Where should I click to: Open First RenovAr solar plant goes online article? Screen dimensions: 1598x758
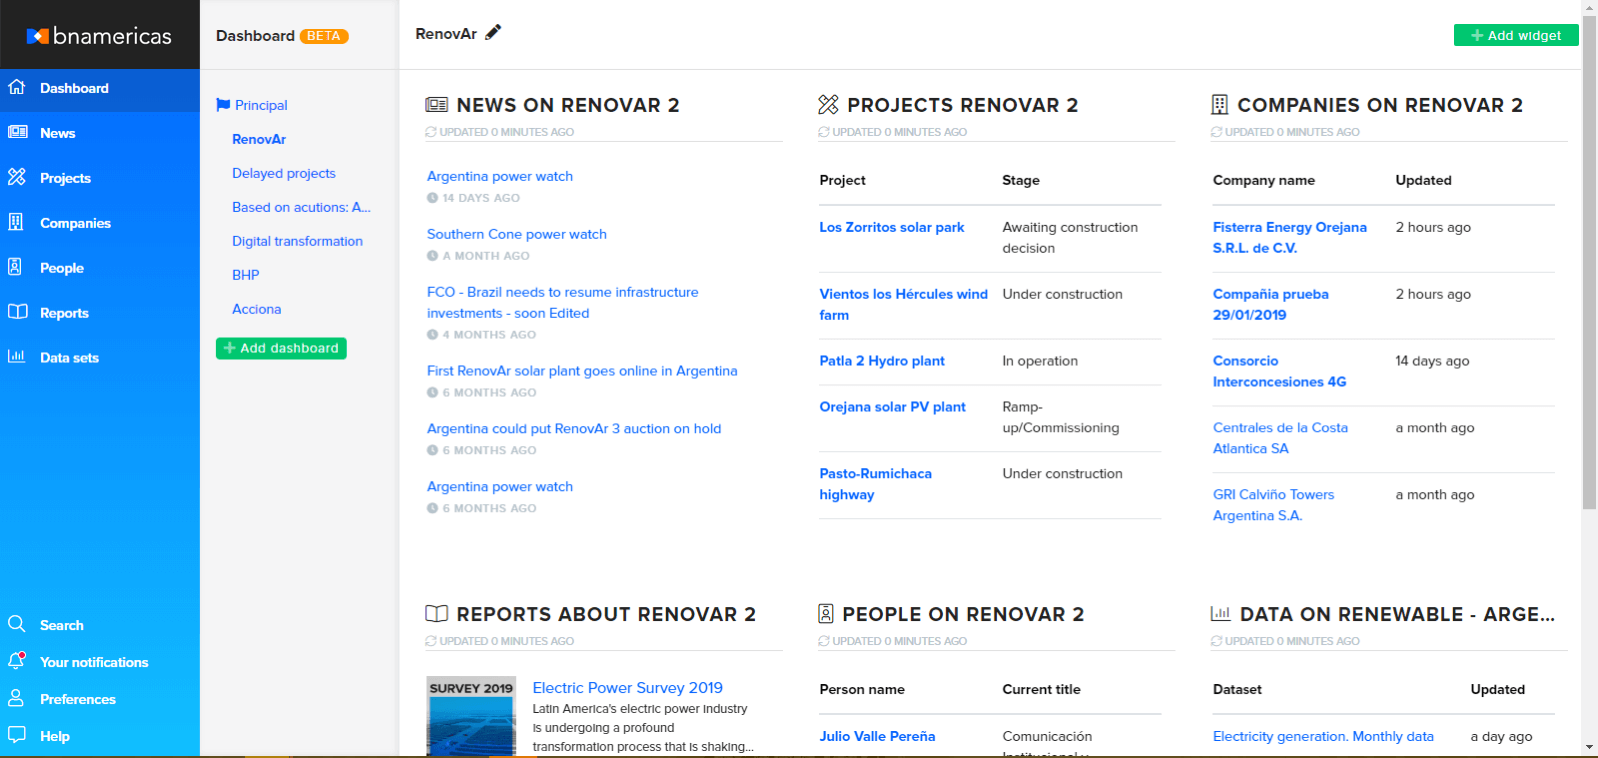pyautogui.click(x=582, y=371)
